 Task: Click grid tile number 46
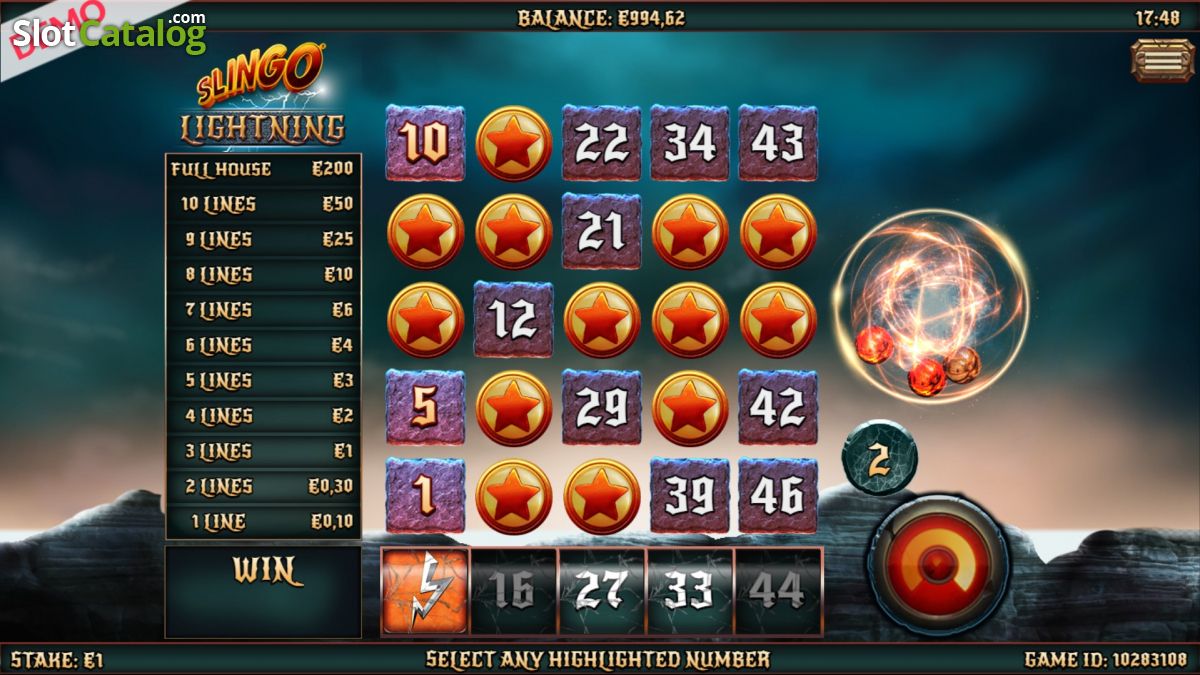777,495
